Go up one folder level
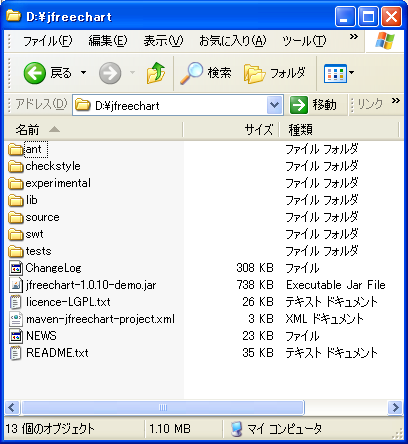 (156, 73)
